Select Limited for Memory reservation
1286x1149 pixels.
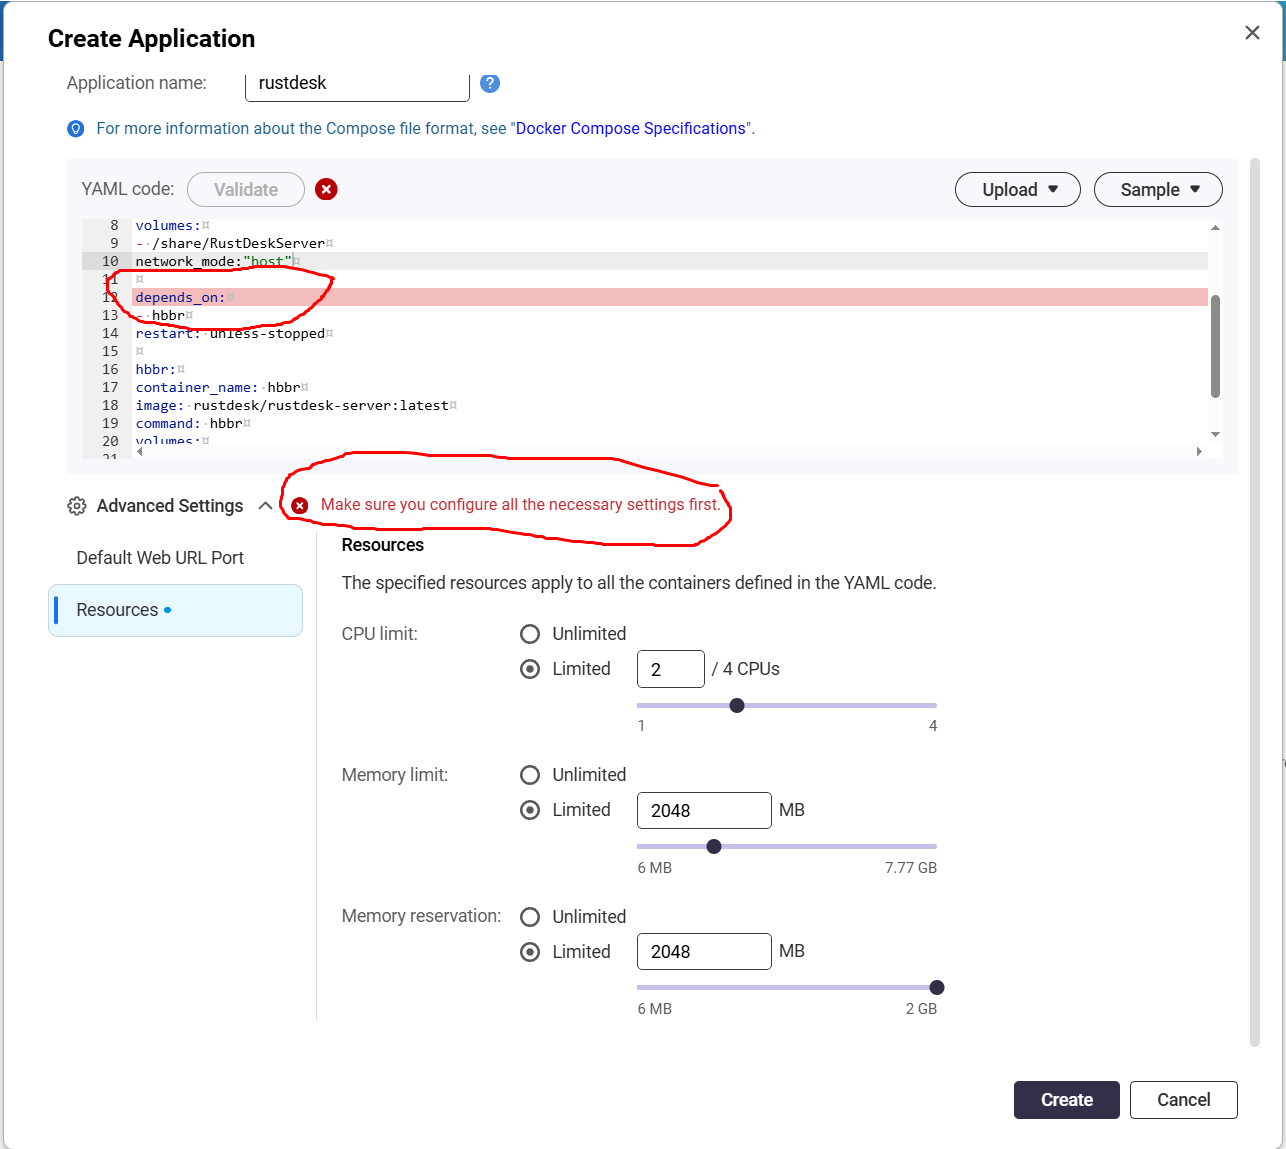[x=530, y=952]
